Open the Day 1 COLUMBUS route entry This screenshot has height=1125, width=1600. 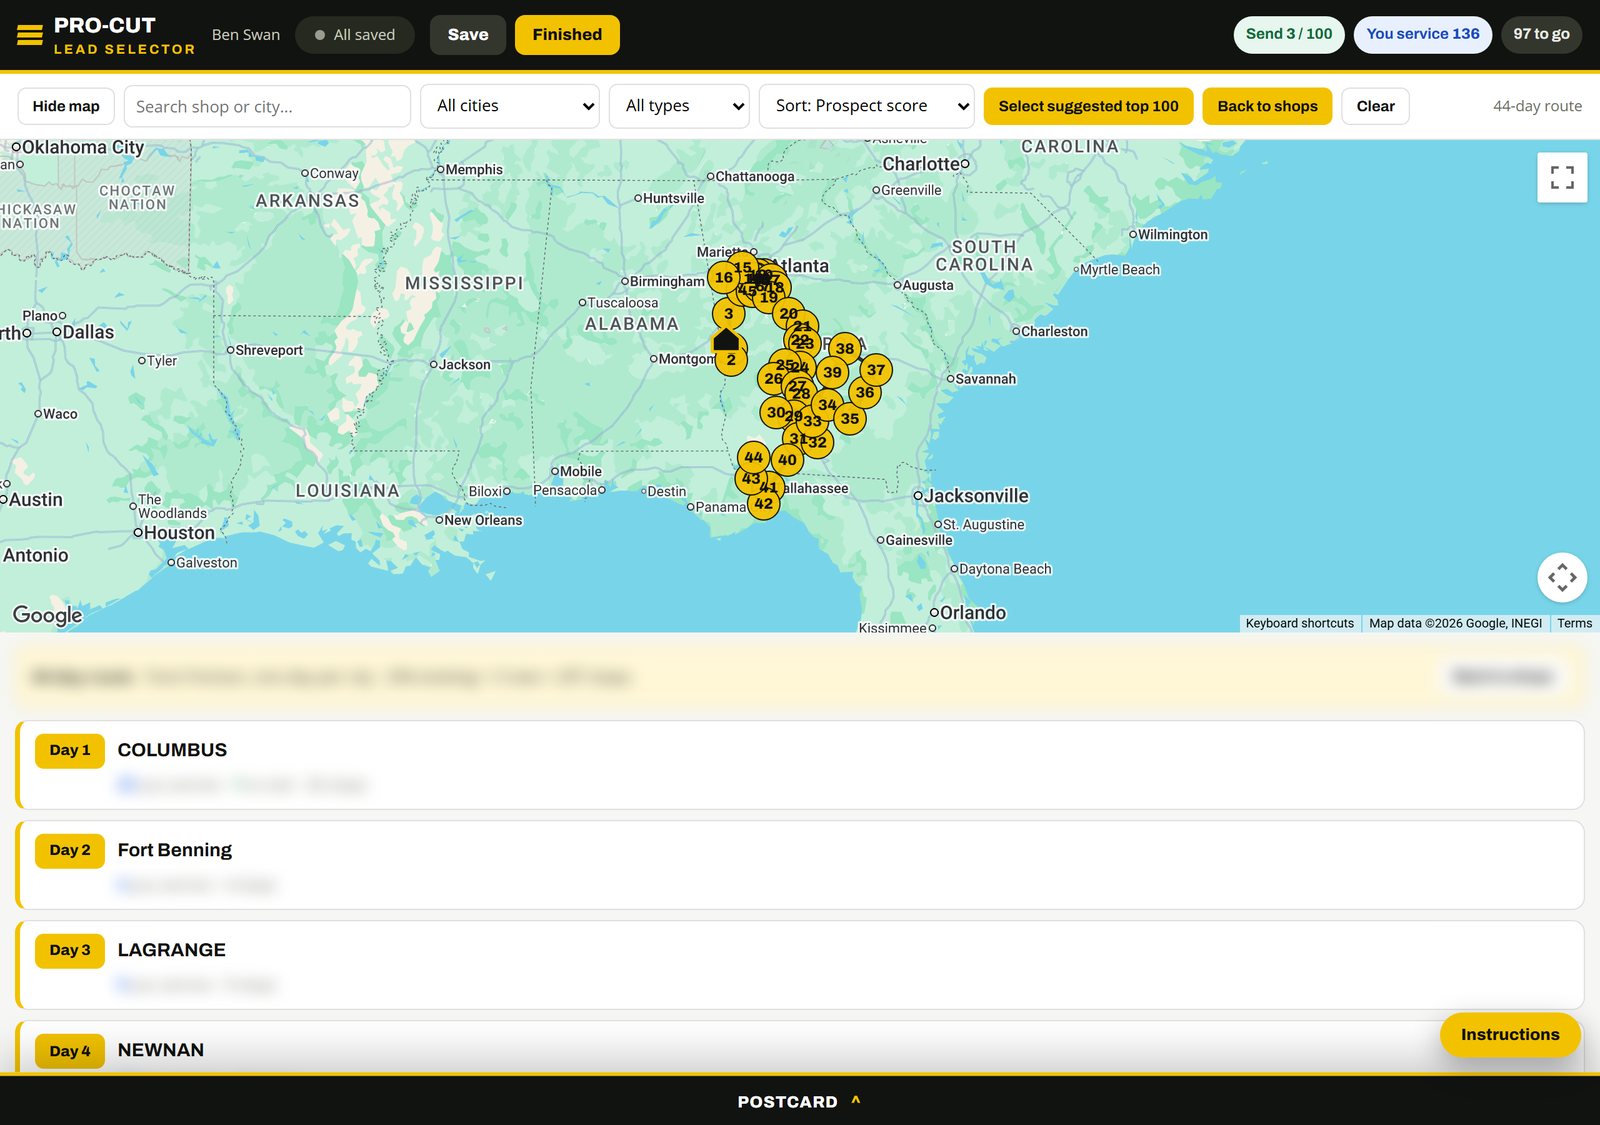click(800, 765)
